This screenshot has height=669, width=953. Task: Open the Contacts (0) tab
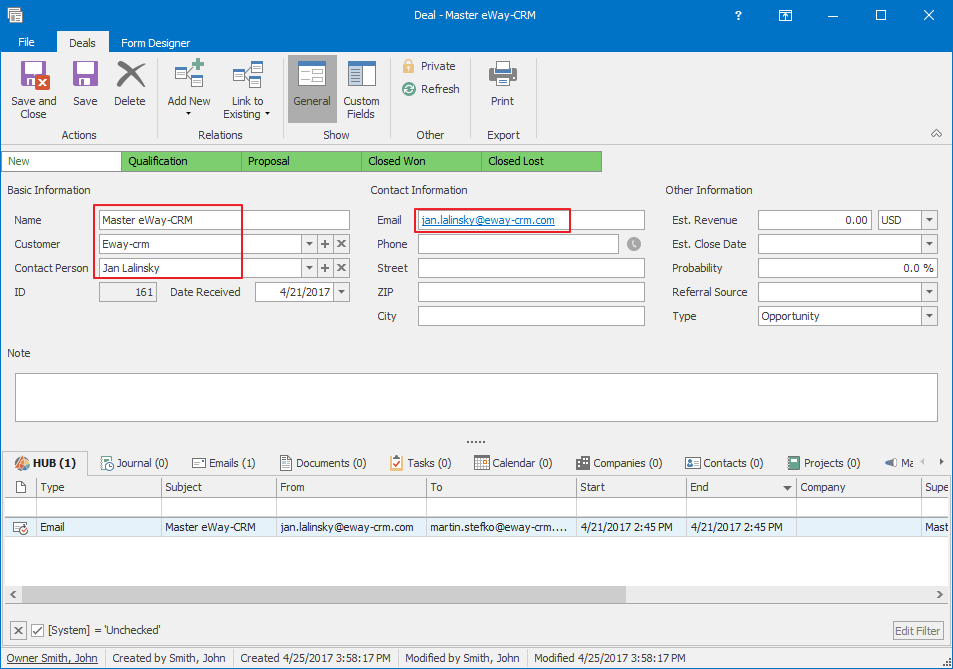[x=724, y=463]
